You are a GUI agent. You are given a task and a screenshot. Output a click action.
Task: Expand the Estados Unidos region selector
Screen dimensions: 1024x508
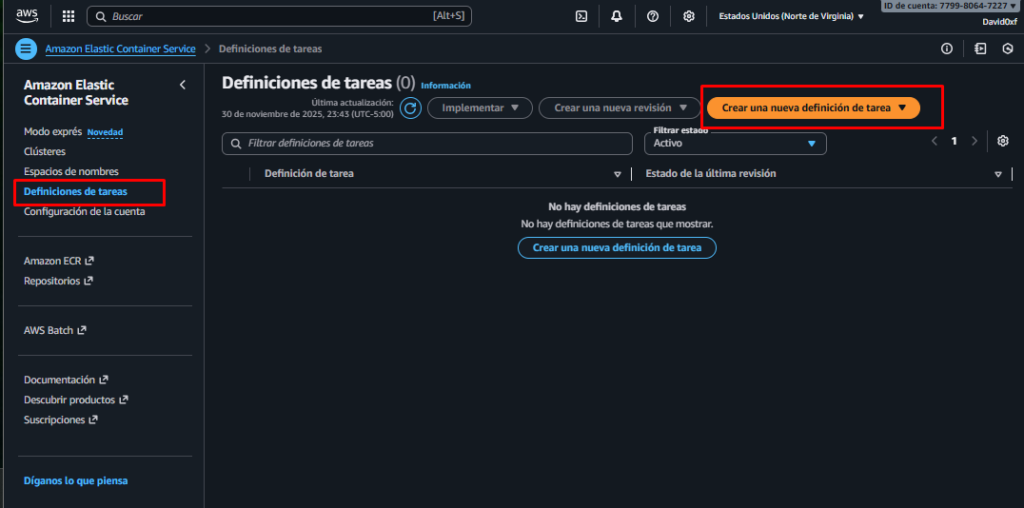point(791,16)
